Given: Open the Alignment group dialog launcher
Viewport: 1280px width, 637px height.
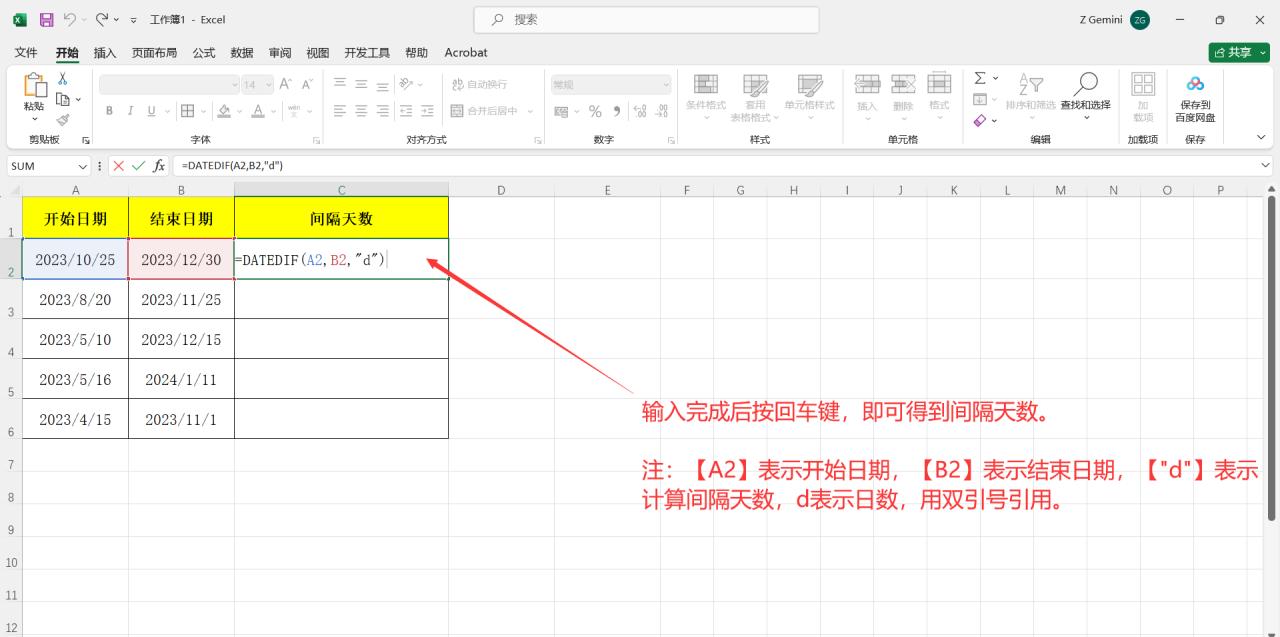Looking at the screenshot, I should point(538,140).
